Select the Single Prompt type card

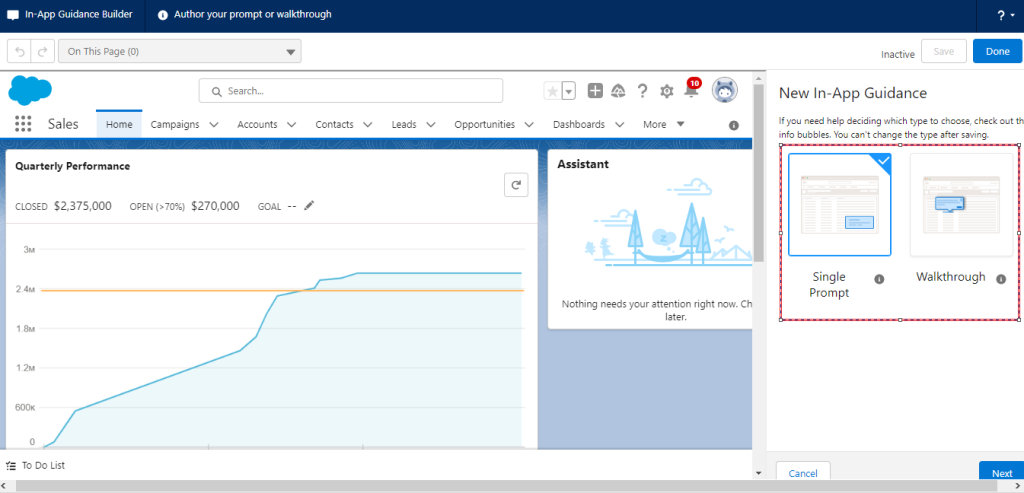tap(839, 204)
